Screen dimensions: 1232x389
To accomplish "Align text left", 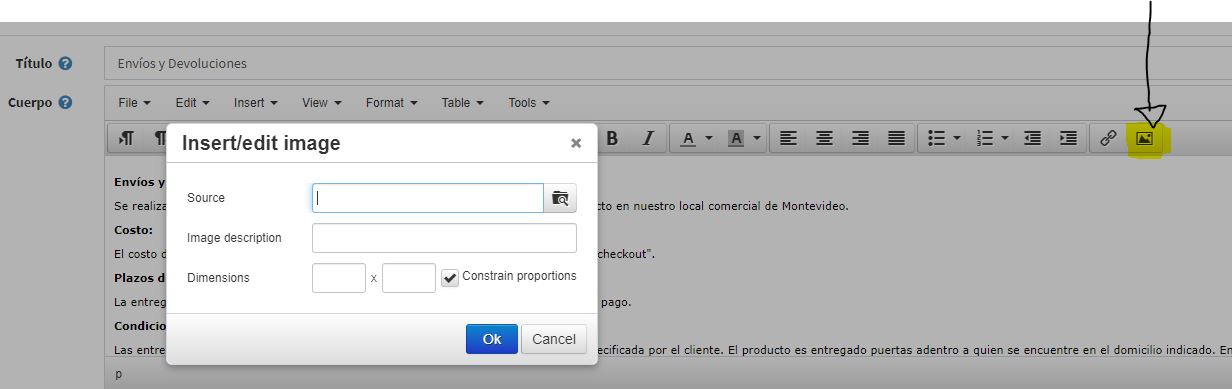I will pos(789,139).
